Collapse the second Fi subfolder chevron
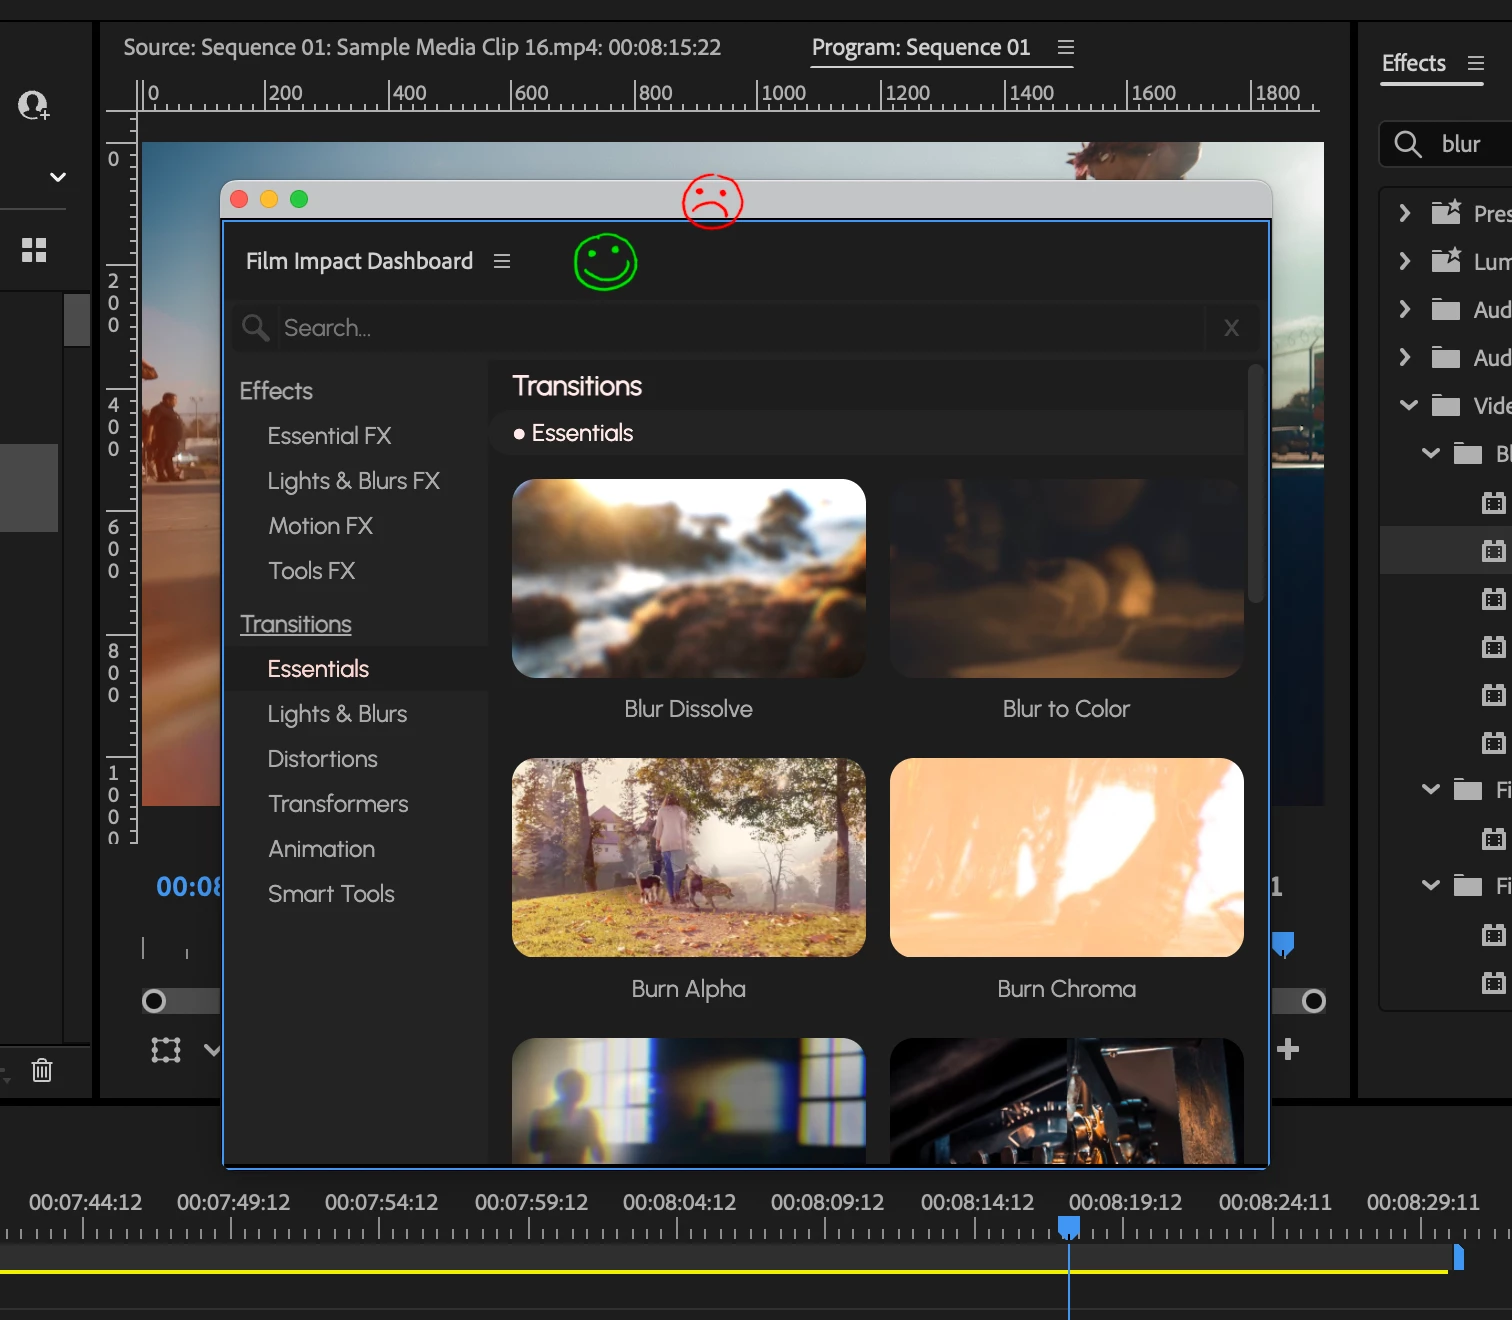The image size is (1512, 1320). click(x=1431, y=885)
